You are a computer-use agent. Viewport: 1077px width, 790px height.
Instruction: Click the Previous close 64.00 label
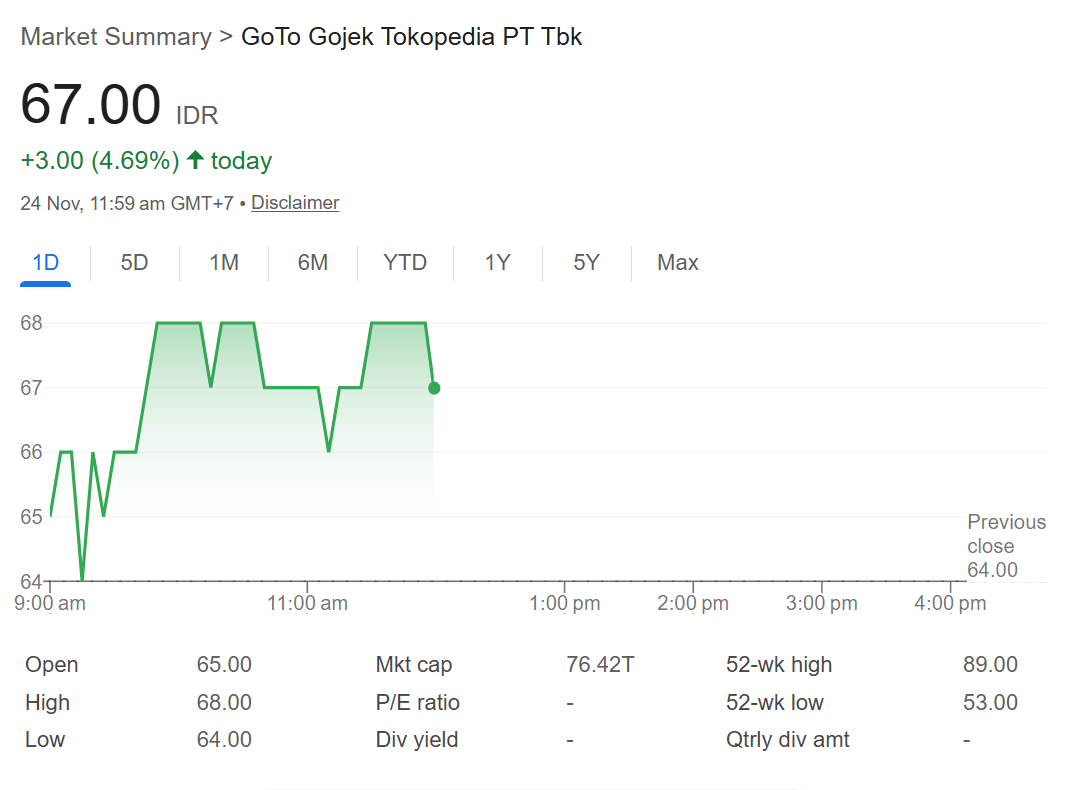tap(1005, 546)
